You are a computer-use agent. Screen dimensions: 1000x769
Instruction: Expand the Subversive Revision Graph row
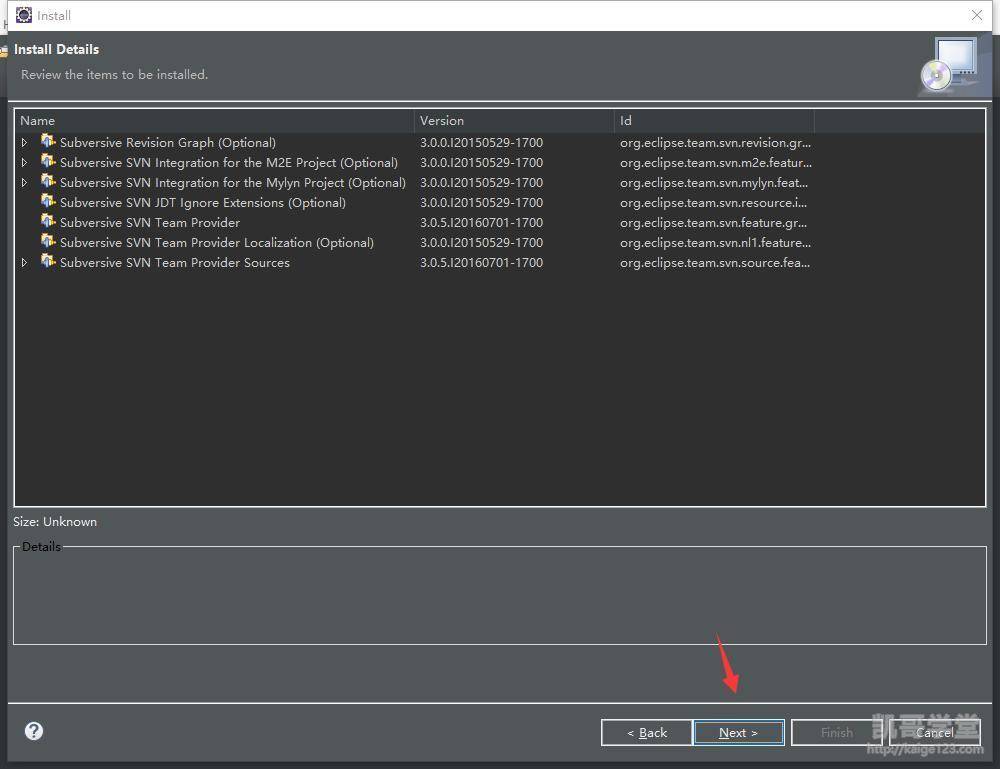click(24, 143)
